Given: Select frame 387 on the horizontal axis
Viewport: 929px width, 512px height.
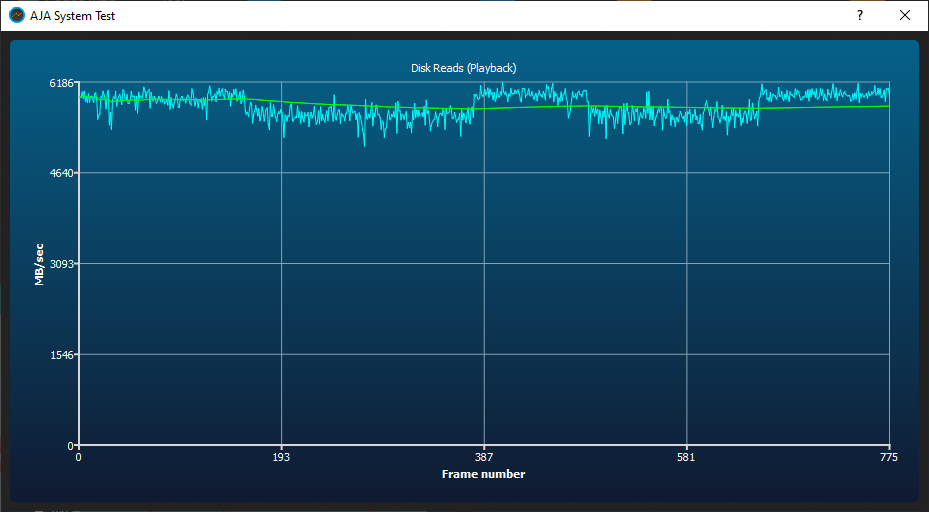Looking at the screenshot, I should pos(484,458).
